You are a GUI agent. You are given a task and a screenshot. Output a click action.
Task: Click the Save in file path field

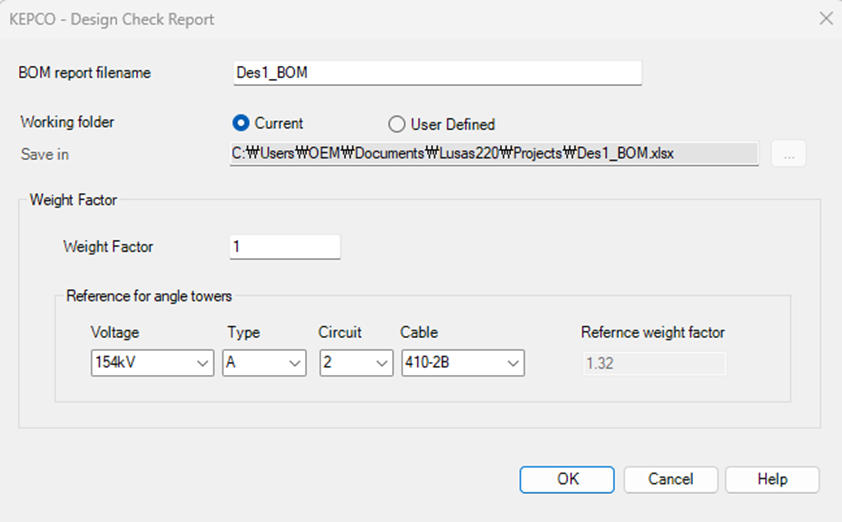click(494, 154)
